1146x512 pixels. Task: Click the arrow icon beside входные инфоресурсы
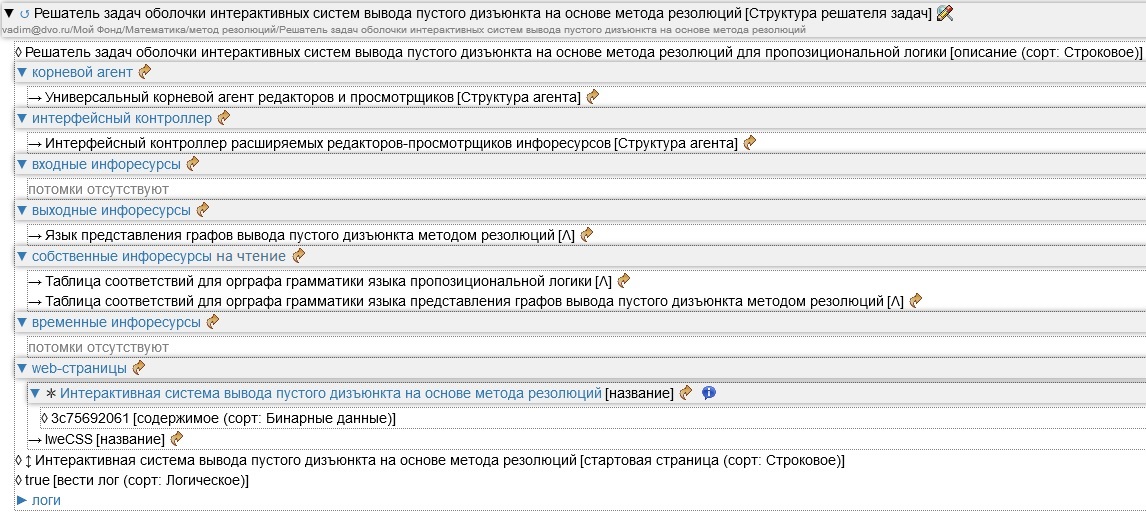coord(193,164)
